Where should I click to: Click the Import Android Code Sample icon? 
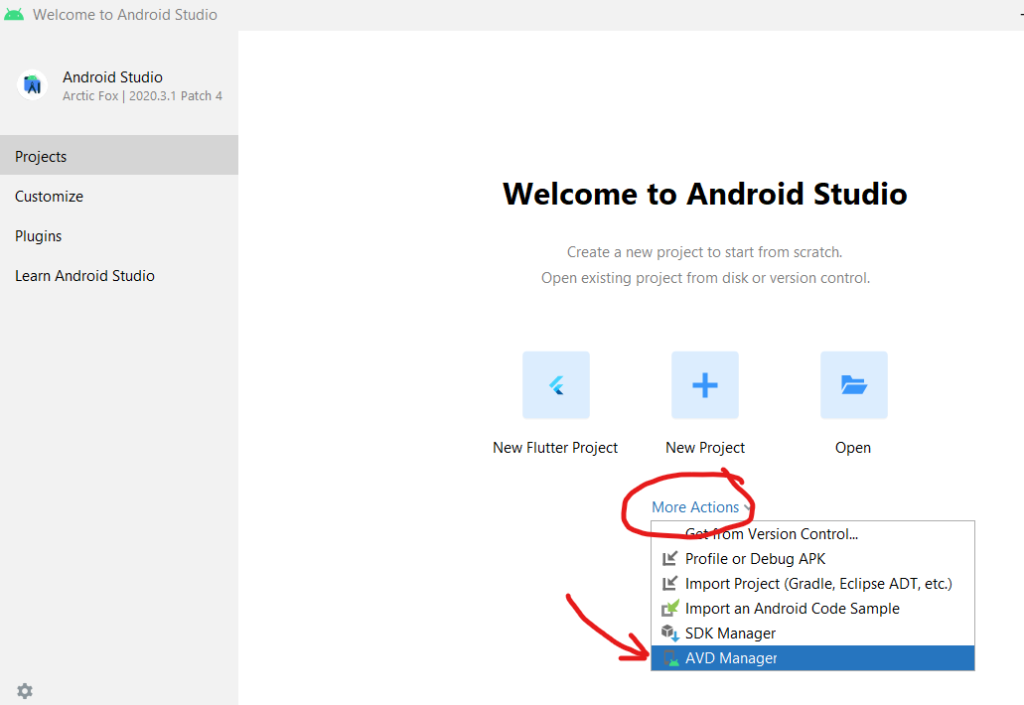669,608
